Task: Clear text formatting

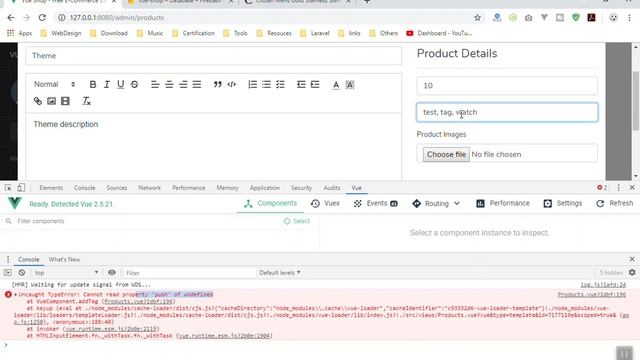Action: [x=86, y=101]
